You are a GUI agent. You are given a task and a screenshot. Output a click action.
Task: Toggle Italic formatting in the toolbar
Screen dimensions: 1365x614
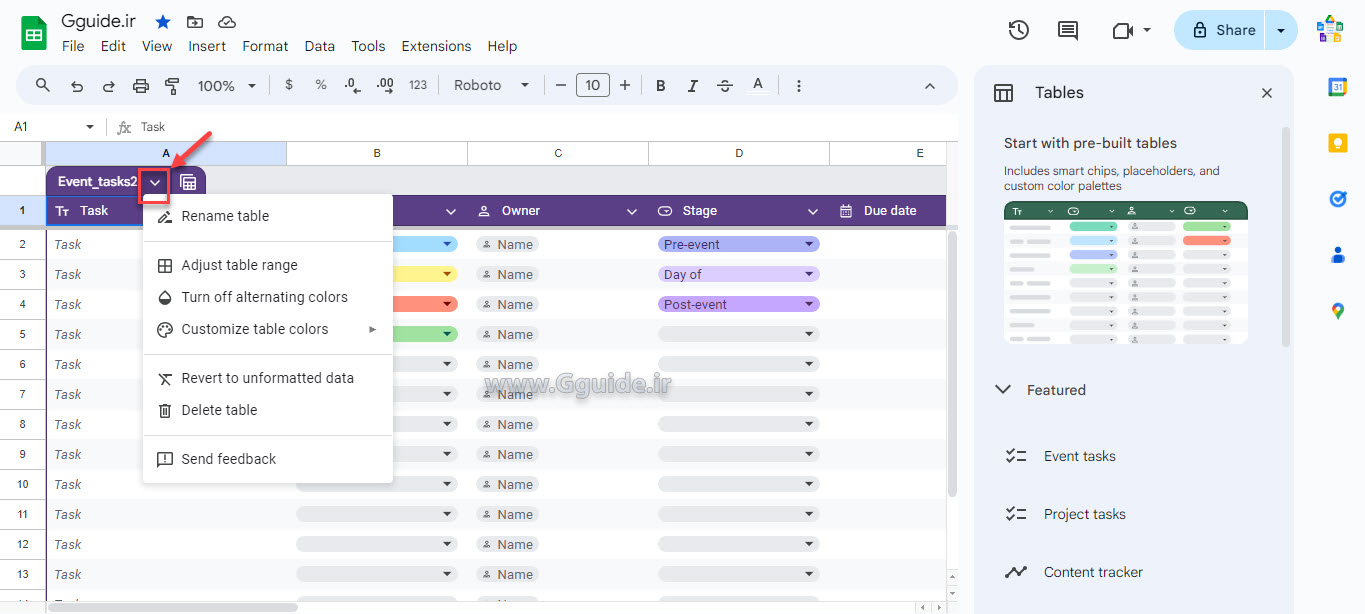(692, 85)
